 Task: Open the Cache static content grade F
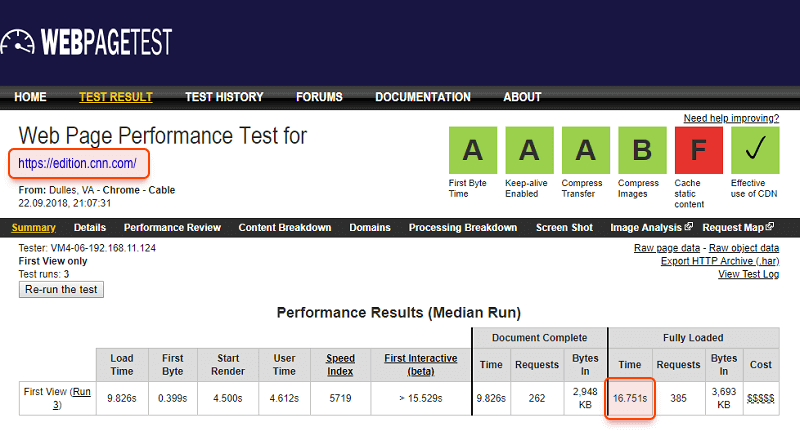click(698, 150)
